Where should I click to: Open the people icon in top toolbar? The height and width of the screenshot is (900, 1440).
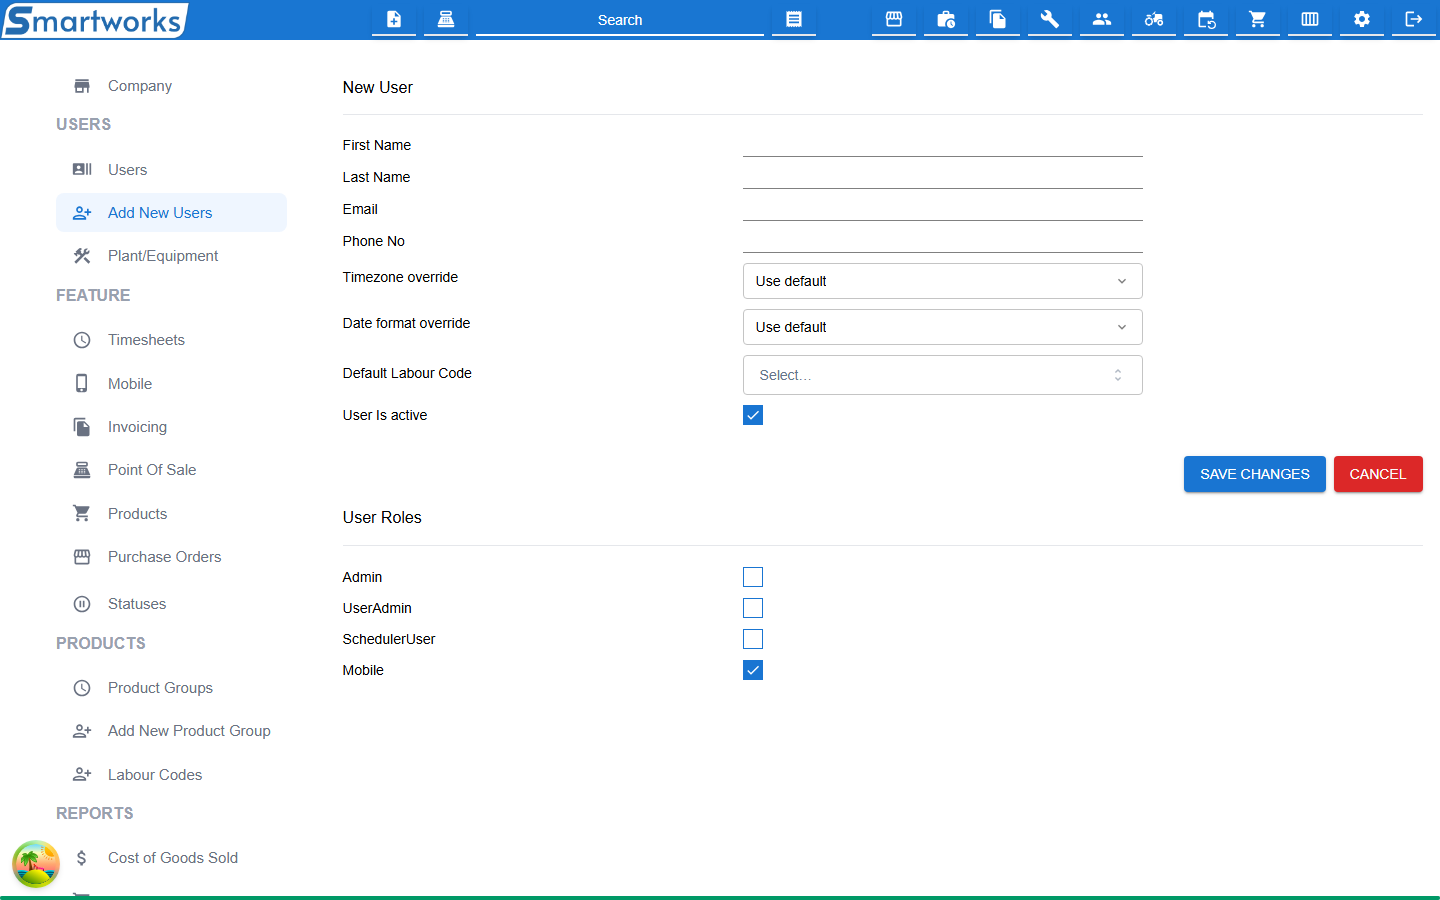click(x=1102, y=19)
